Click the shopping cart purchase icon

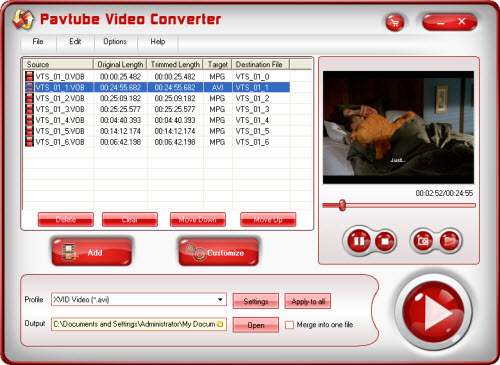click(x=395, y=23)
